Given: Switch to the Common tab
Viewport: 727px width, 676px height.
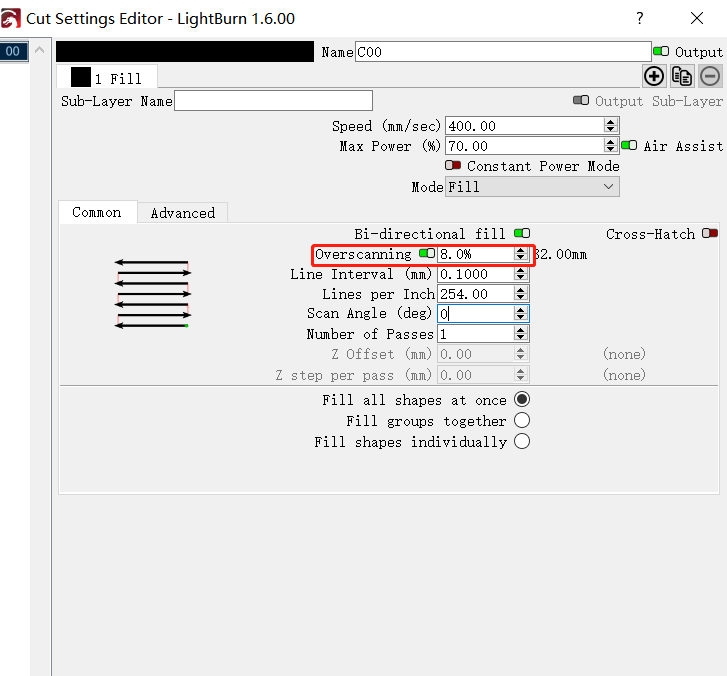Looking at the screenshot, I should [x=97, y=212].
